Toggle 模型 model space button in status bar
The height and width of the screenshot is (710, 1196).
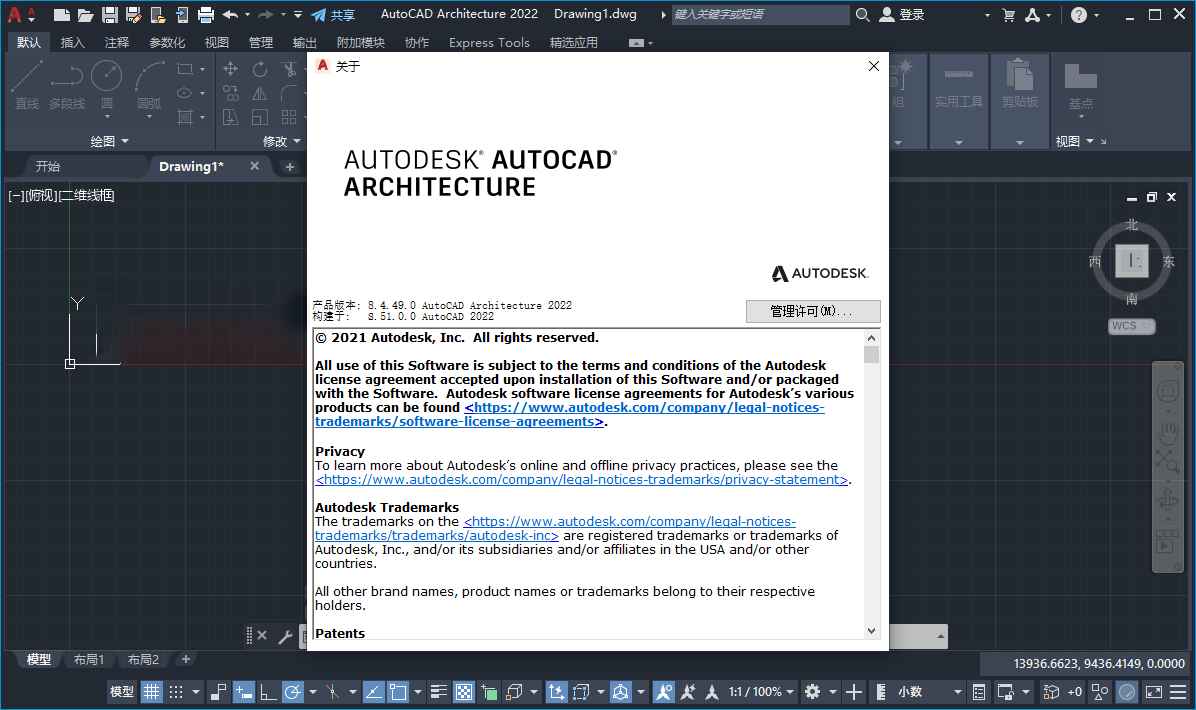pos(121,692)
